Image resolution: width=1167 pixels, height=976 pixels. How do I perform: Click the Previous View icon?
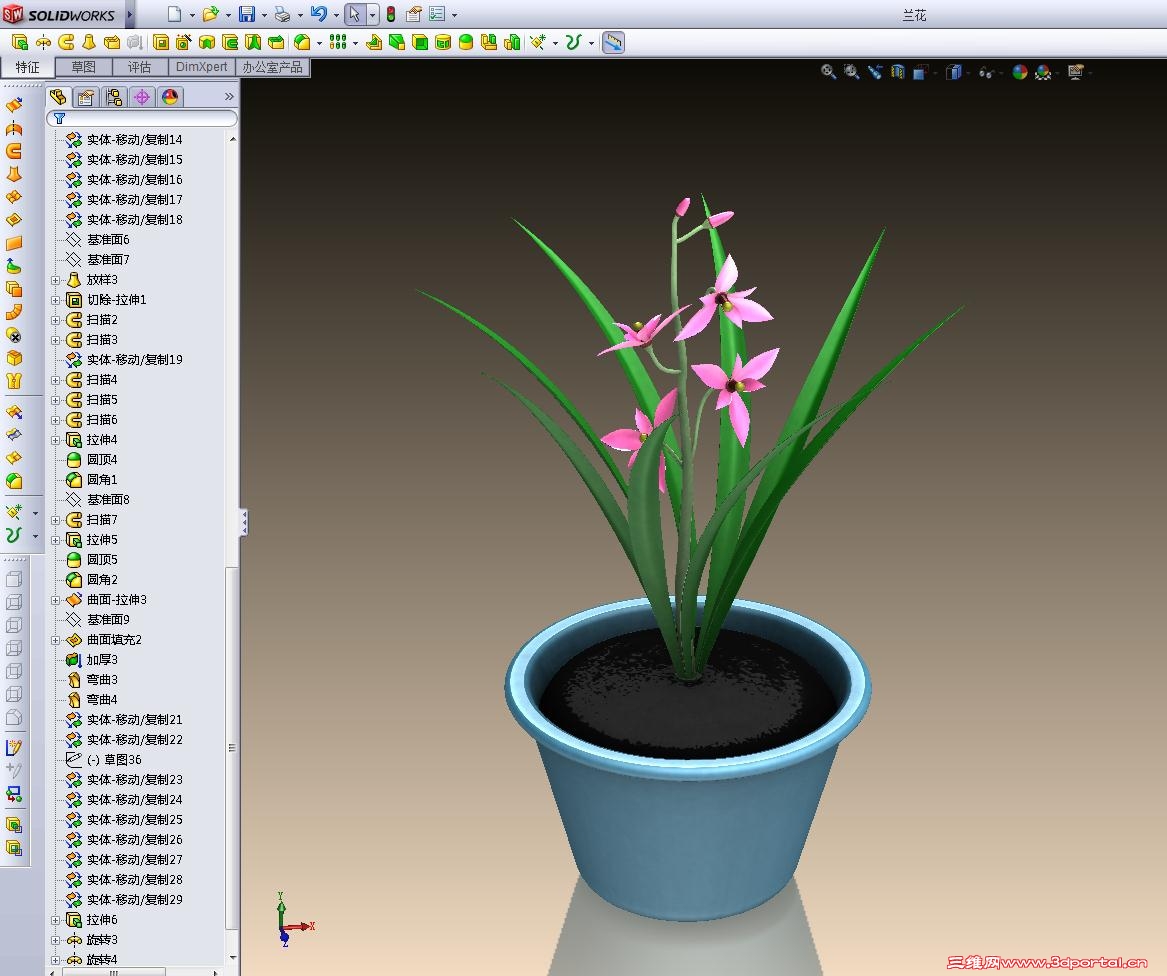pos(875,72)
